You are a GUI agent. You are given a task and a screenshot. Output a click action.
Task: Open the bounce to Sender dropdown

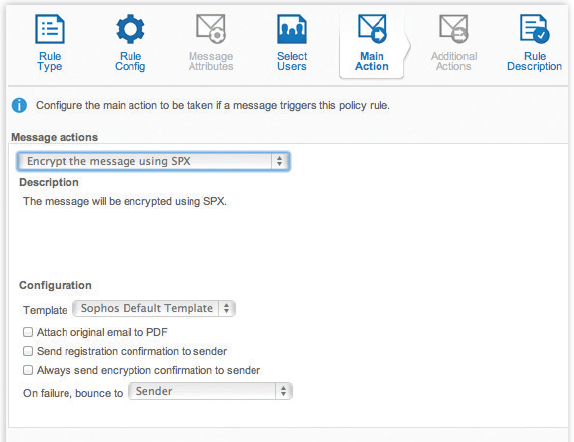(x=210, y=391)
